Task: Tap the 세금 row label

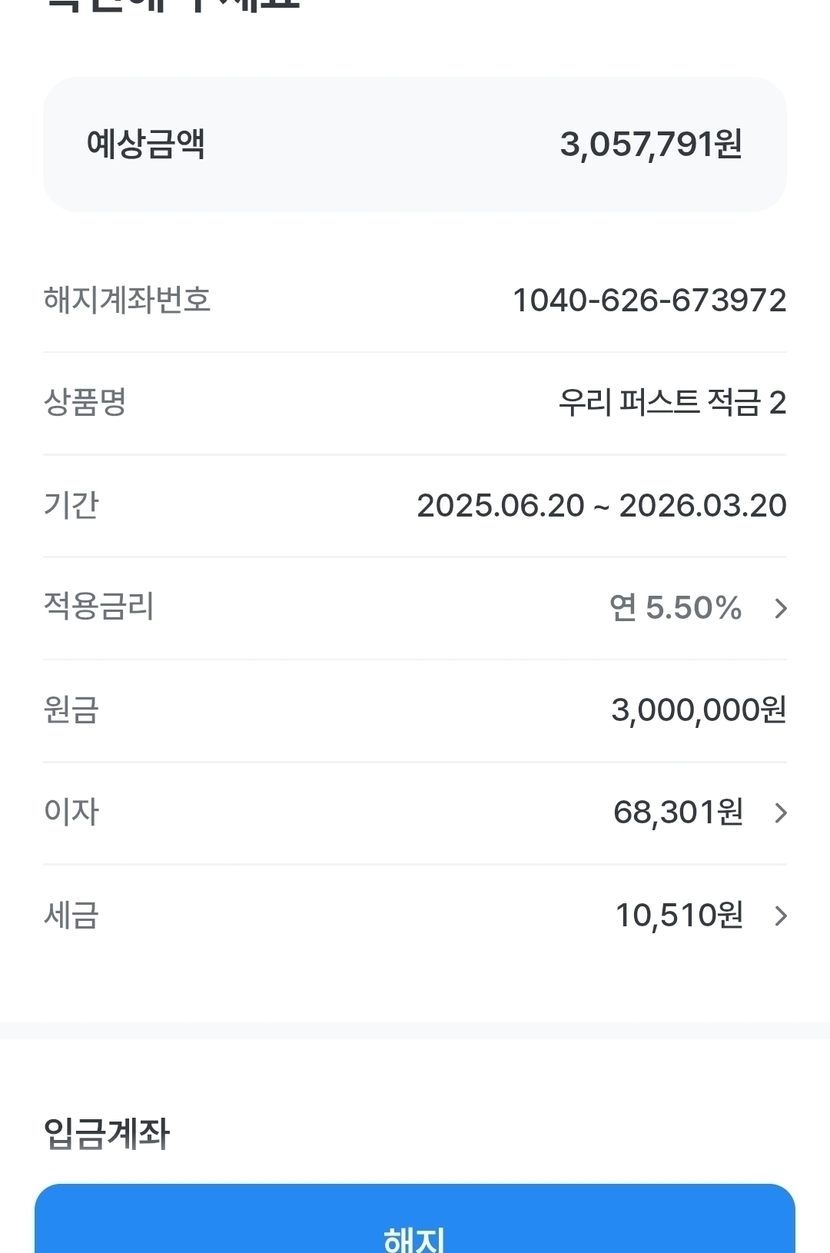Action: pyautogui.click(x=71, y=915)
